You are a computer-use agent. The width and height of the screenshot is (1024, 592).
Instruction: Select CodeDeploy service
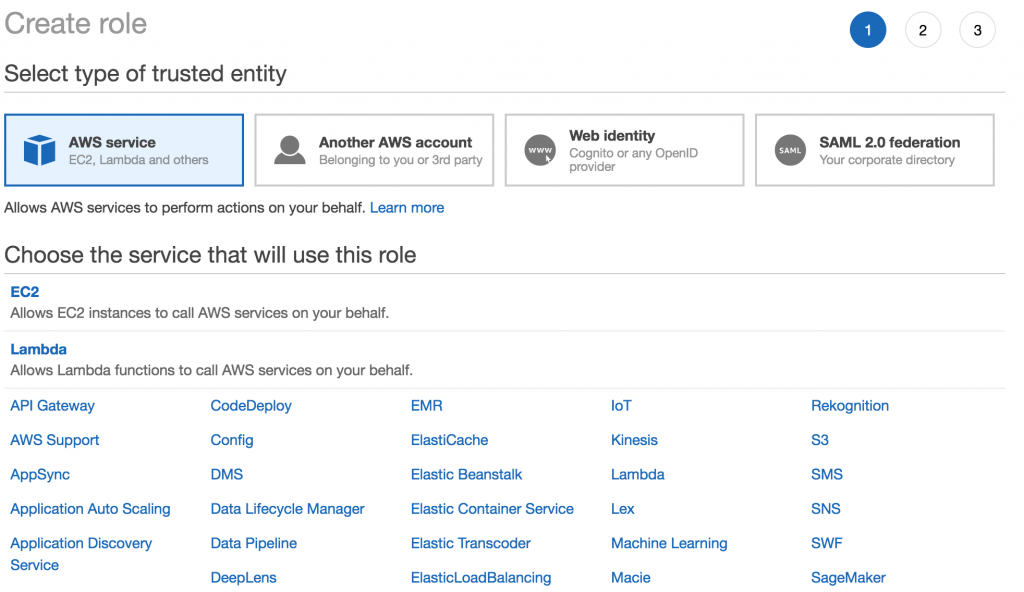251,406
